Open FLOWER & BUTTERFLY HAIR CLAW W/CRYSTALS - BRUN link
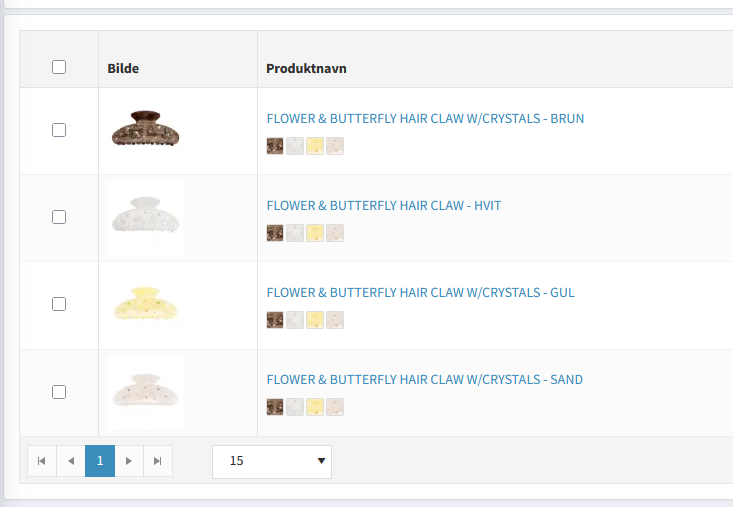Viewport: 733px width, 507px height. tap(425, 118)
